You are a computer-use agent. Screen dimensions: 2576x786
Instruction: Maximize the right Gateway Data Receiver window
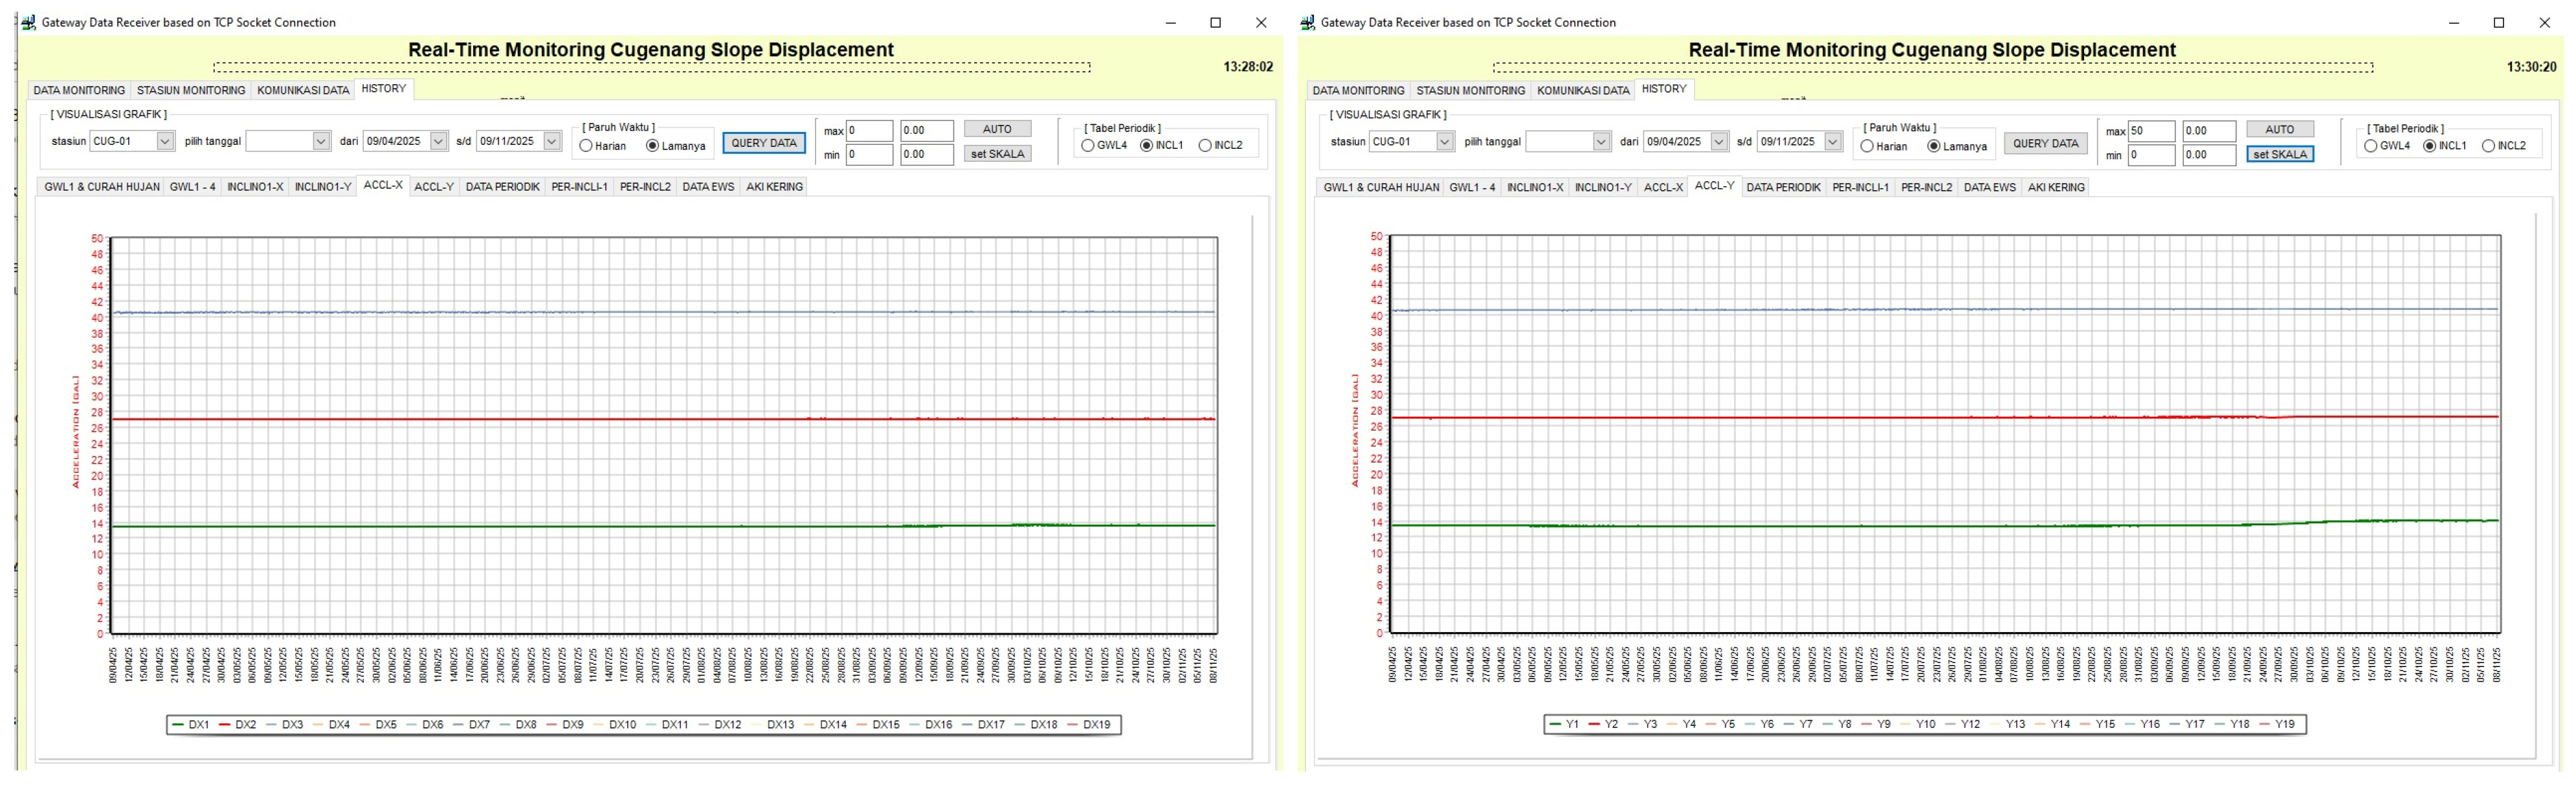[x=2499, y=23]
